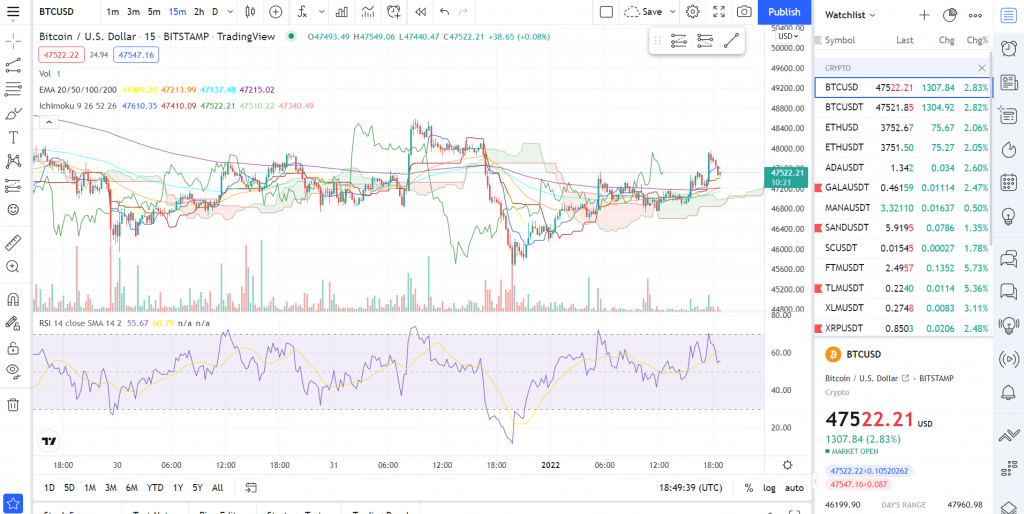The height and width of the screenshot is (514, 1024).
Task: Open chart settings gear icon
Action: click(693, 12)
